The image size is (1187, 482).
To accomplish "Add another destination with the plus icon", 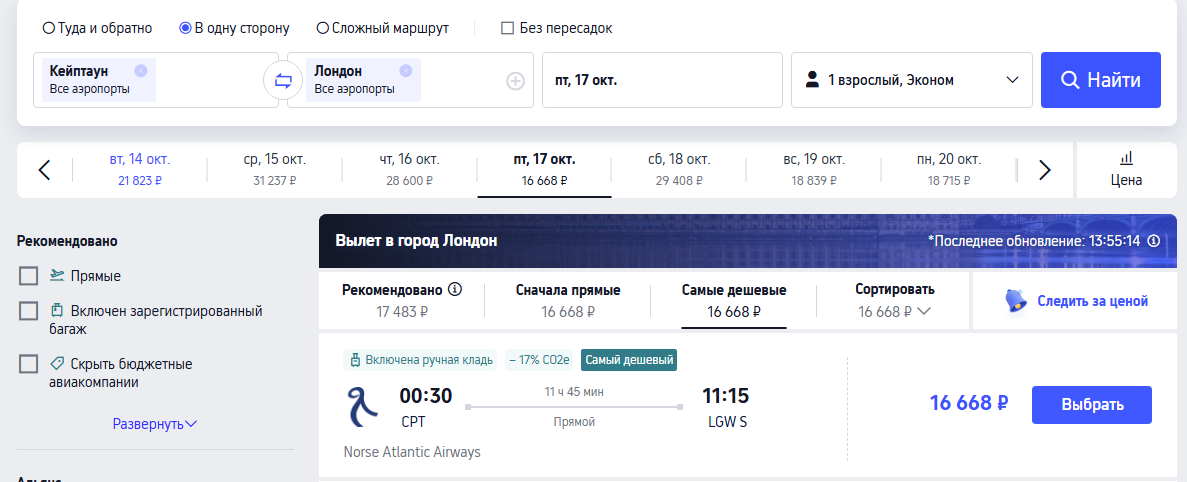I will click(515, 81).
